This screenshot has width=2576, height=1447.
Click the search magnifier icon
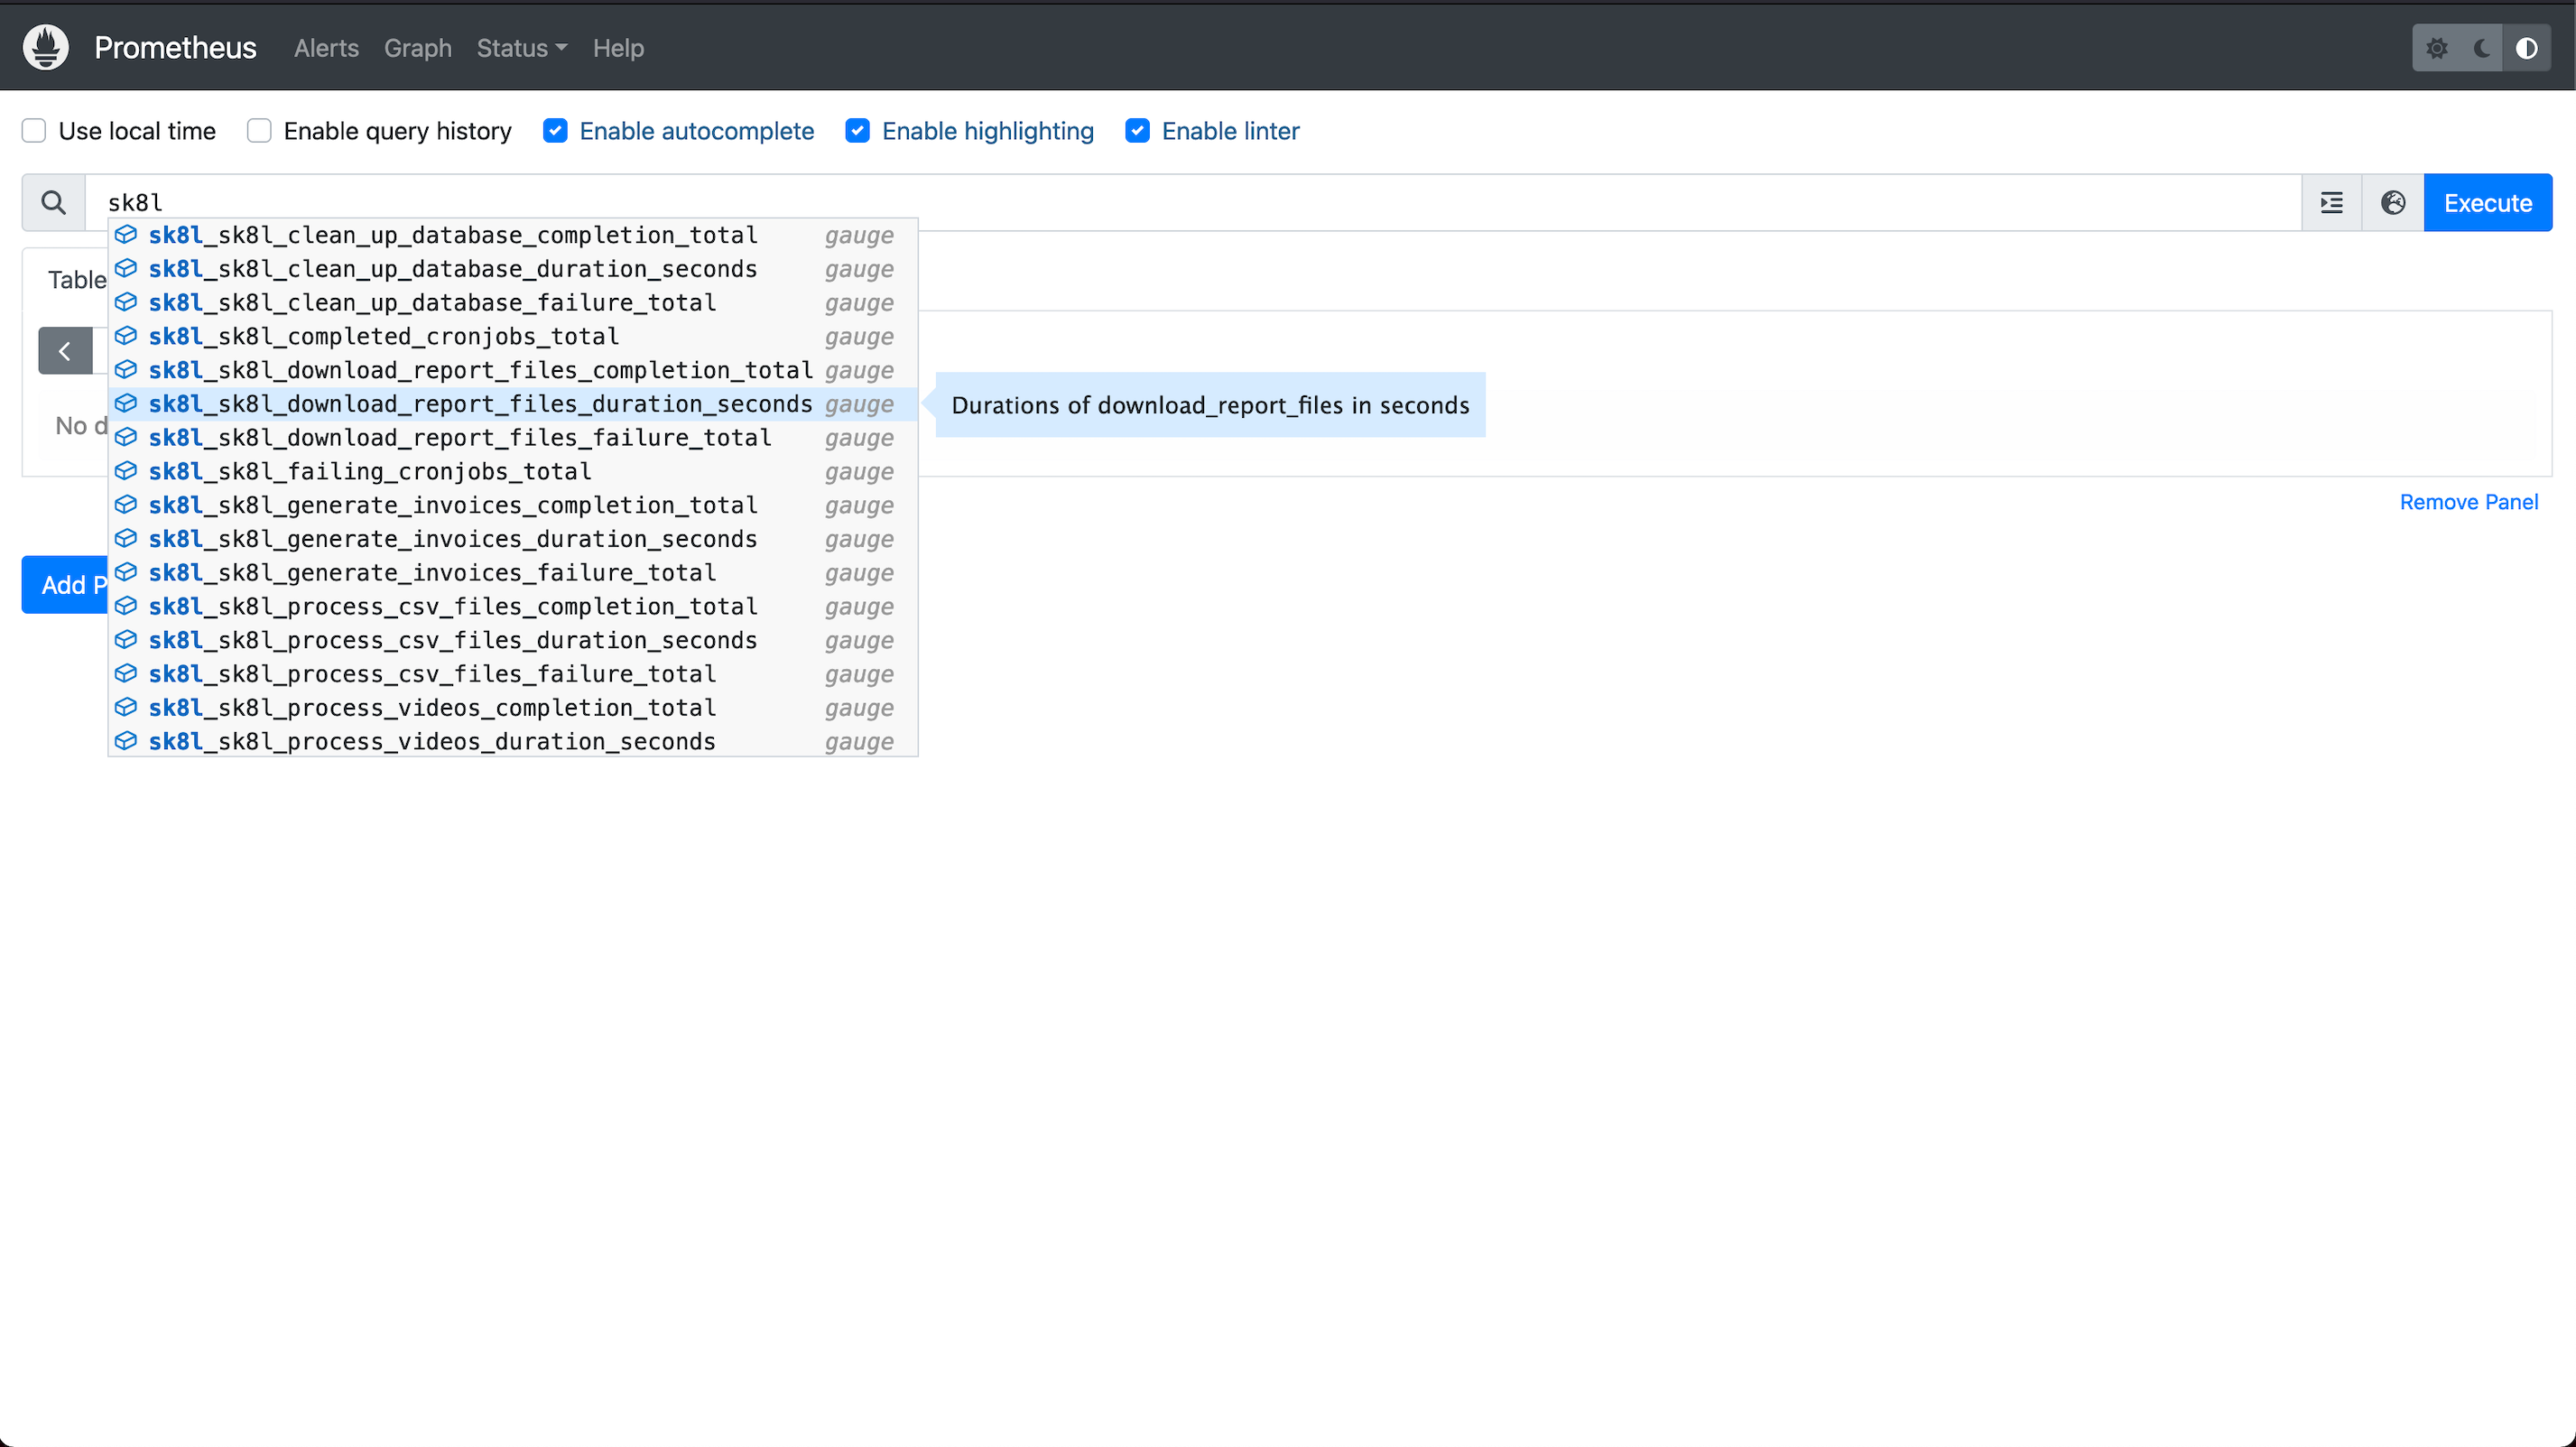click(53, 203)
